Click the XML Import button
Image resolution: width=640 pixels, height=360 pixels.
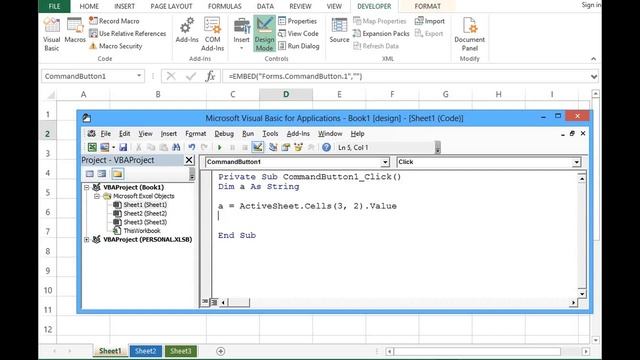coord(429,21)
